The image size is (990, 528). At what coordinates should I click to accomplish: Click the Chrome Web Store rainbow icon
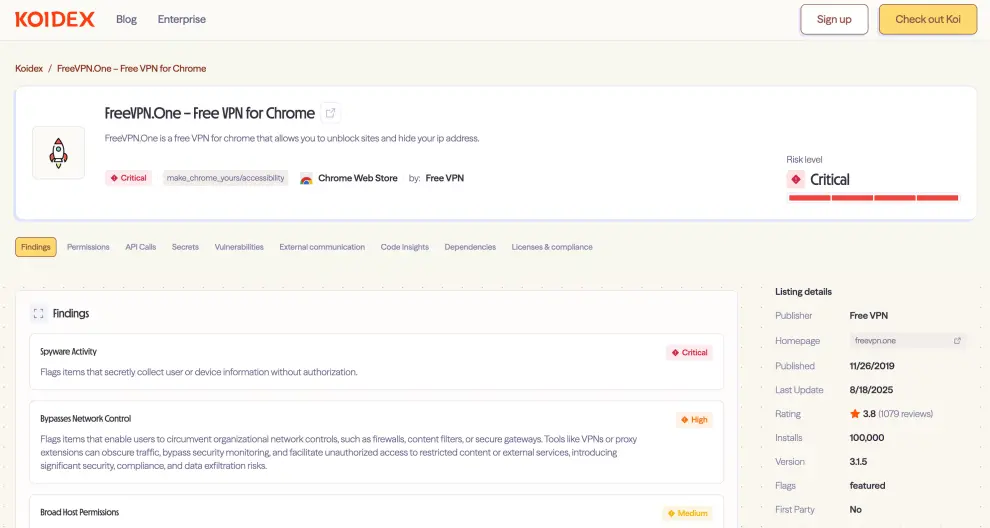307,179
